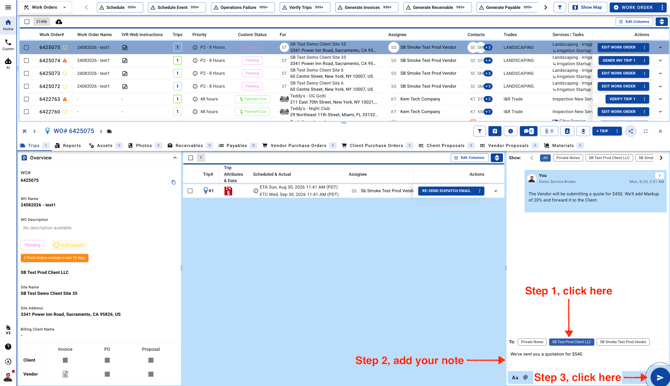Image resolution: width=670 pixels, height=386 pixels.
Task: Click the warning triangle beside work order 6425074
Action: coord(65,60)
